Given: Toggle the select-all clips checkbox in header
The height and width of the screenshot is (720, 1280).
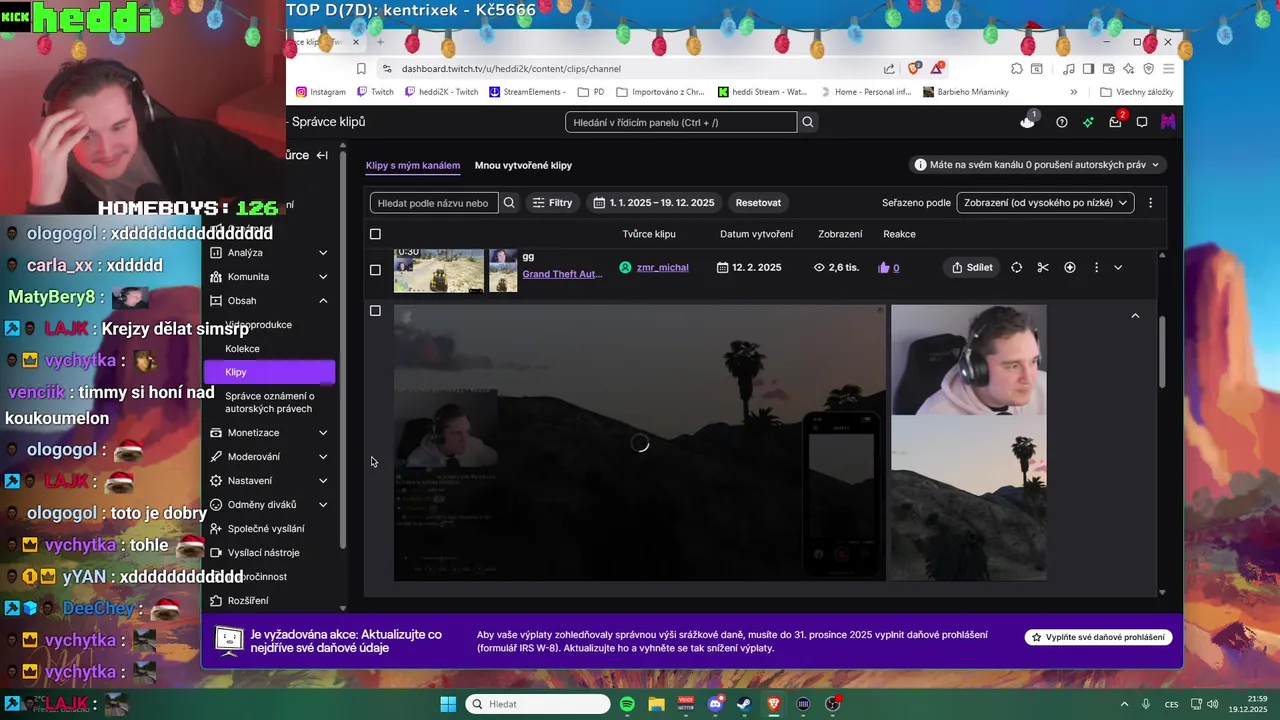Looking at the screenshot, I should point(375,234).
